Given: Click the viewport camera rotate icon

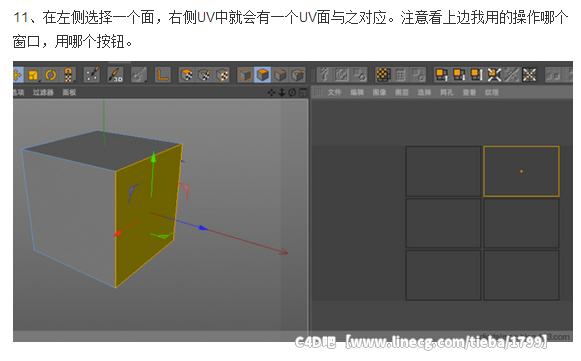Looking at the screenshot, I should [x=292, y=92].
